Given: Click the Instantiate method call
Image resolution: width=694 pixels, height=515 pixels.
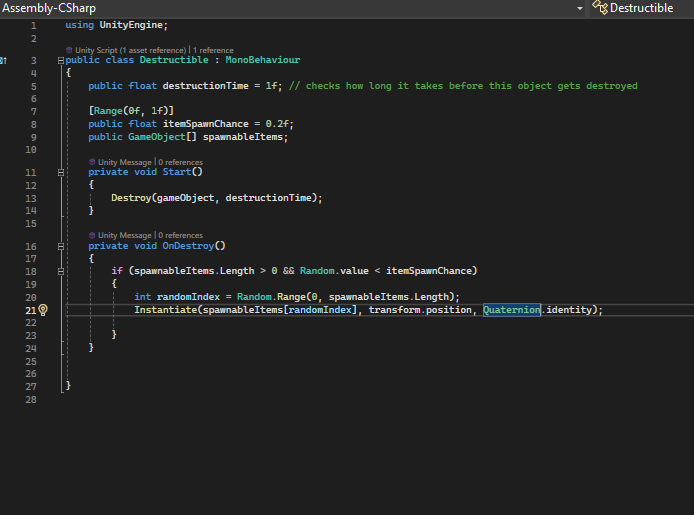Looking at the screenshot, I should coord(164,310).
